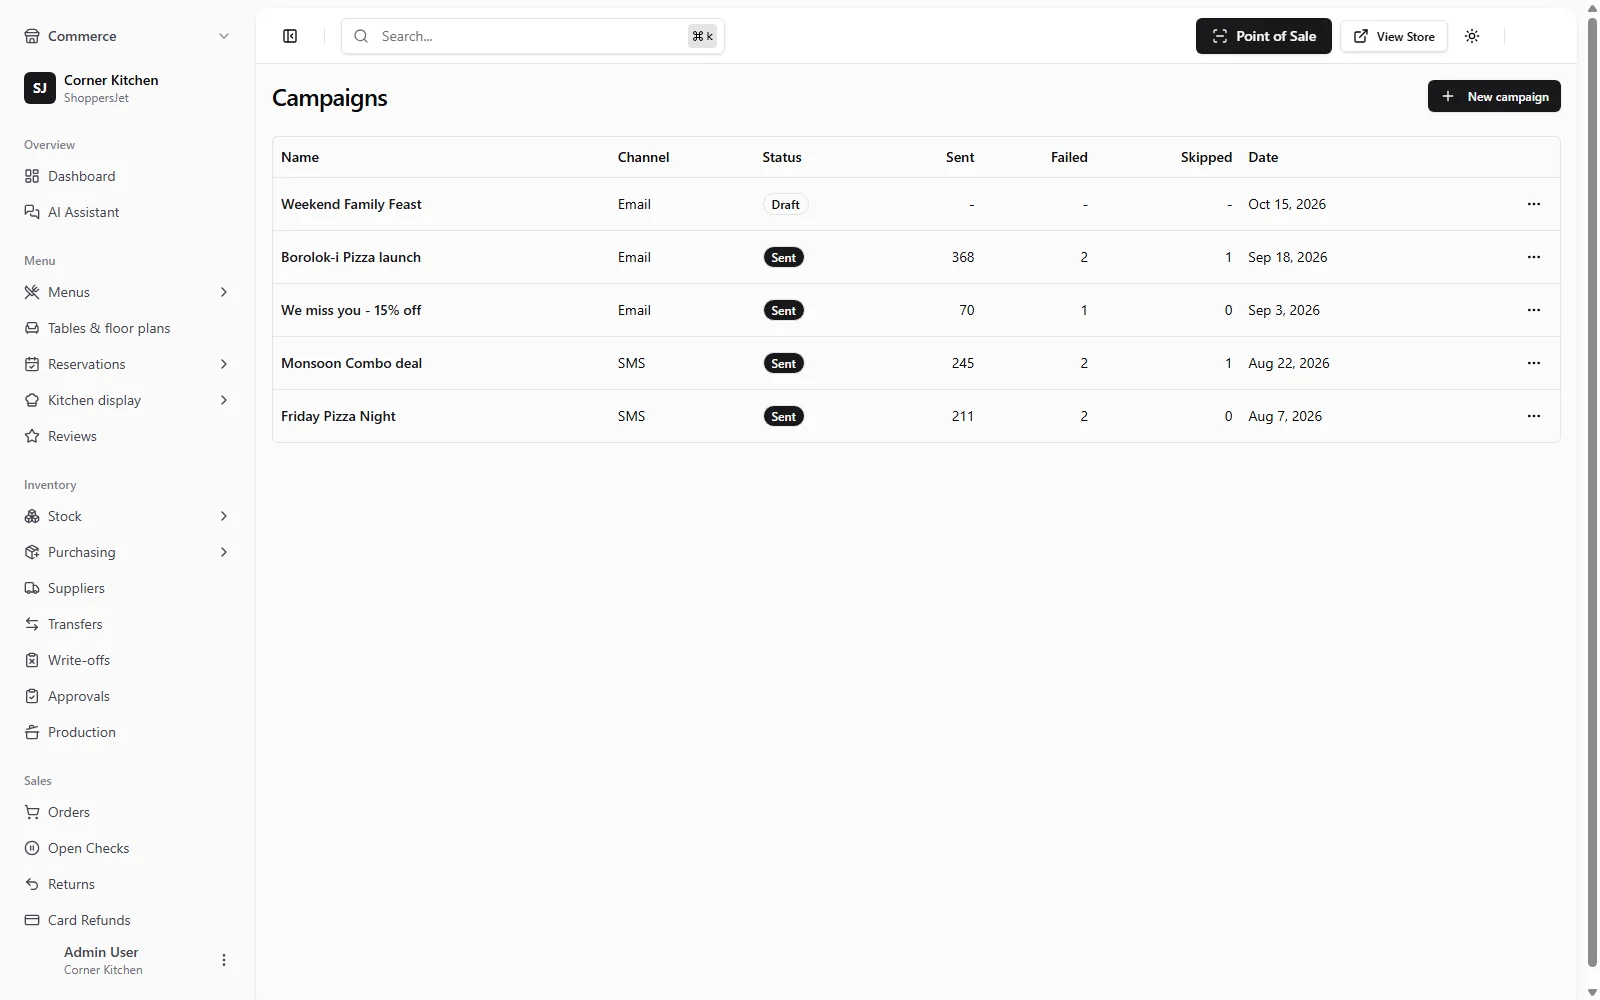1600x1000 pixels.
Task: Open actions for Borolok-i Pizza launch
Action: pos(1534,257)
